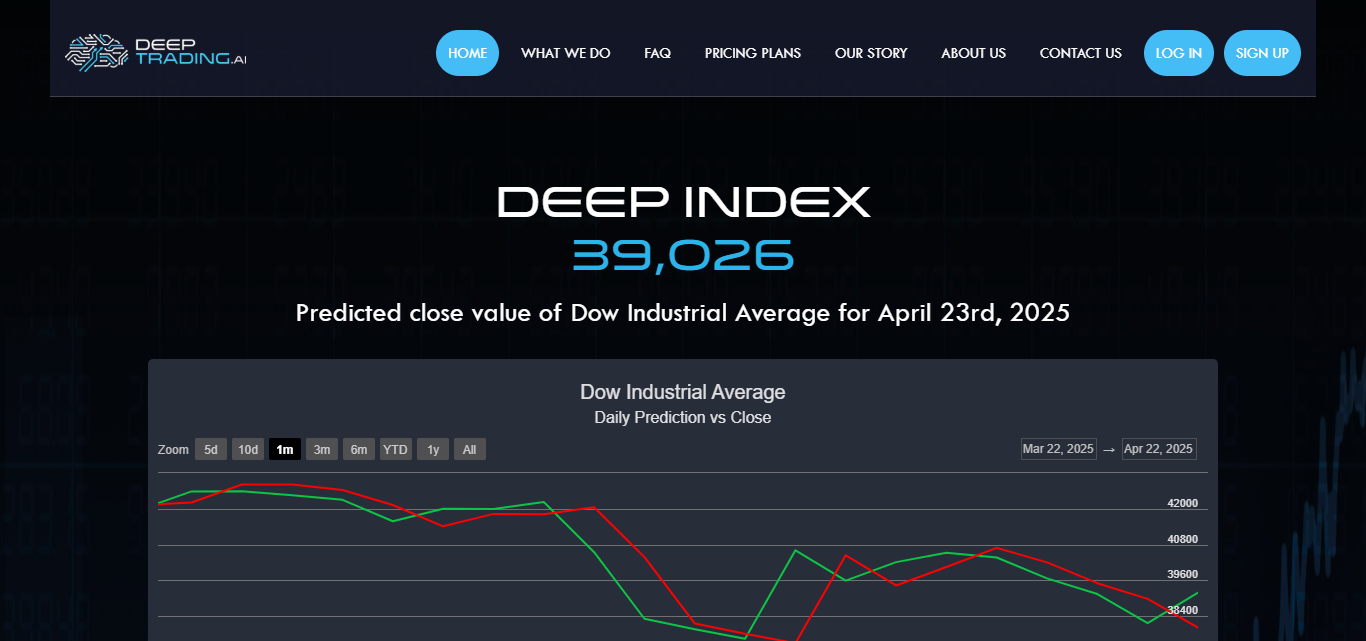Set chart zoom to 5d
Image resolution: width=1366 pixels, height=641 pixels.
tap(211, 449)
